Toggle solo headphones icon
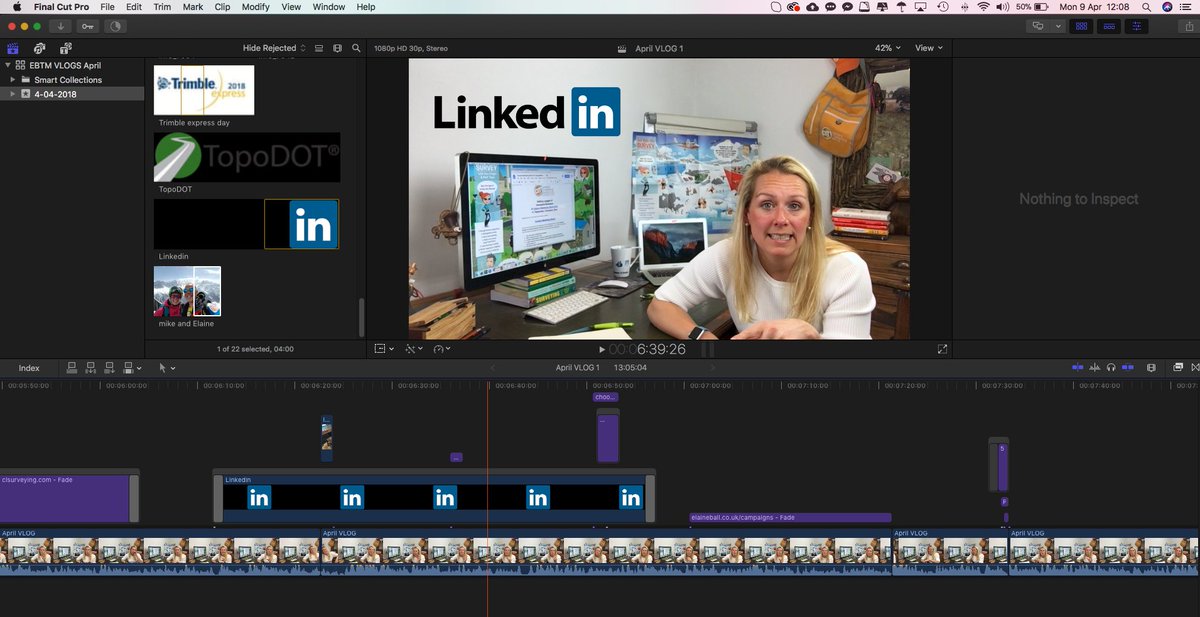Image resolution: width=1200 pixels, height=617 pixels. pos(1111,368)
